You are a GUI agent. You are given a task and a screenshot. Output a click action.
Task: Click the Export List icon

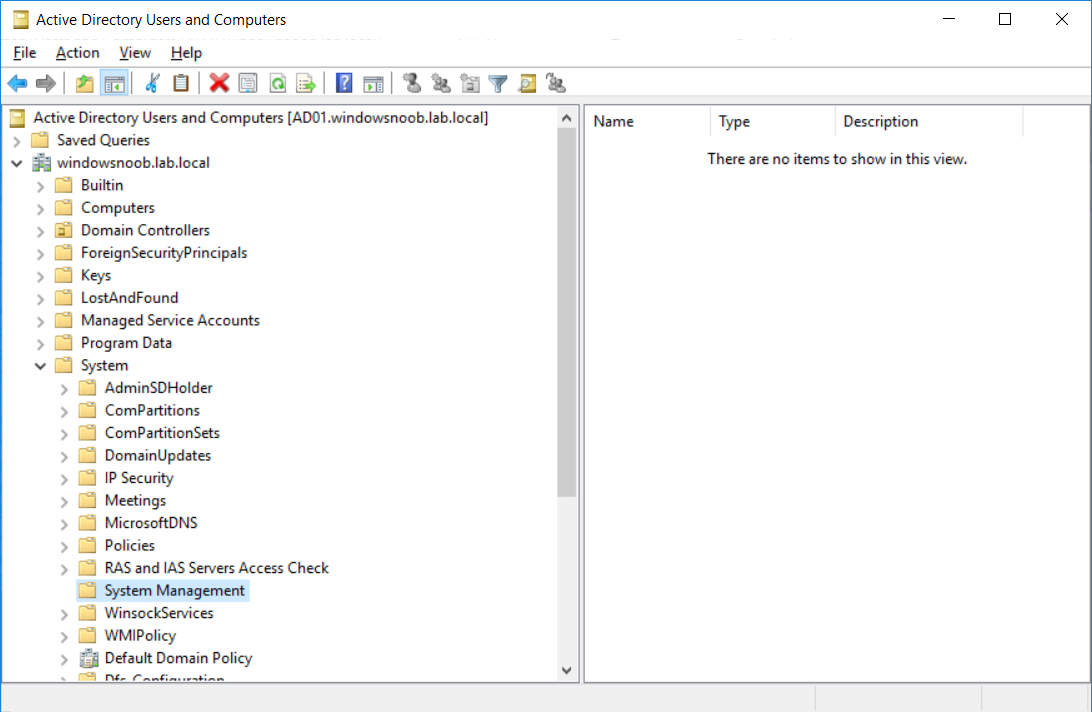[x=306, y=84]
